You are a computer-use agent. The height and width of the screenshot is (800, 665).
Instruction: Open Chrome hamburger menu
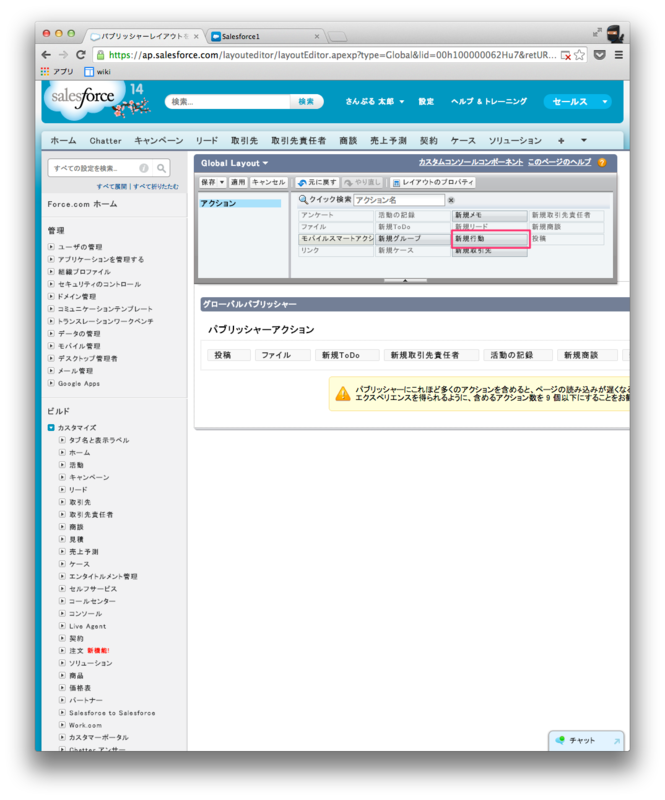(x=619, y=55)
